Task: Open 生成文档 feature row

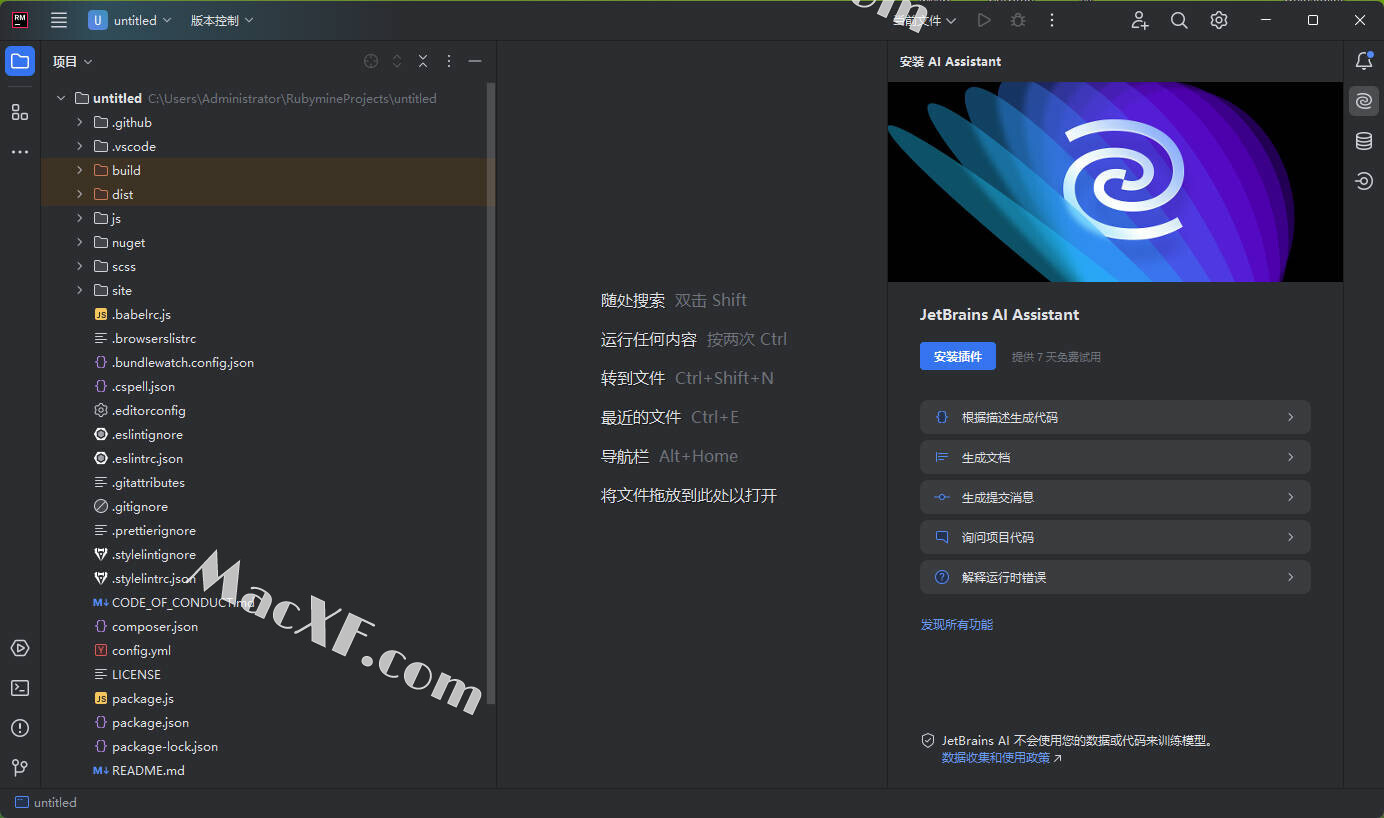Action: pyautogui.click(x=1115, y=457)
